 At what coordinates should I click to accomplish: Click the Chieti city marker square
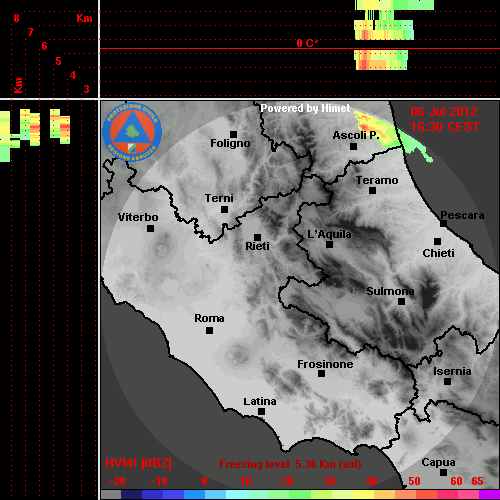click(x=437, y=241)
